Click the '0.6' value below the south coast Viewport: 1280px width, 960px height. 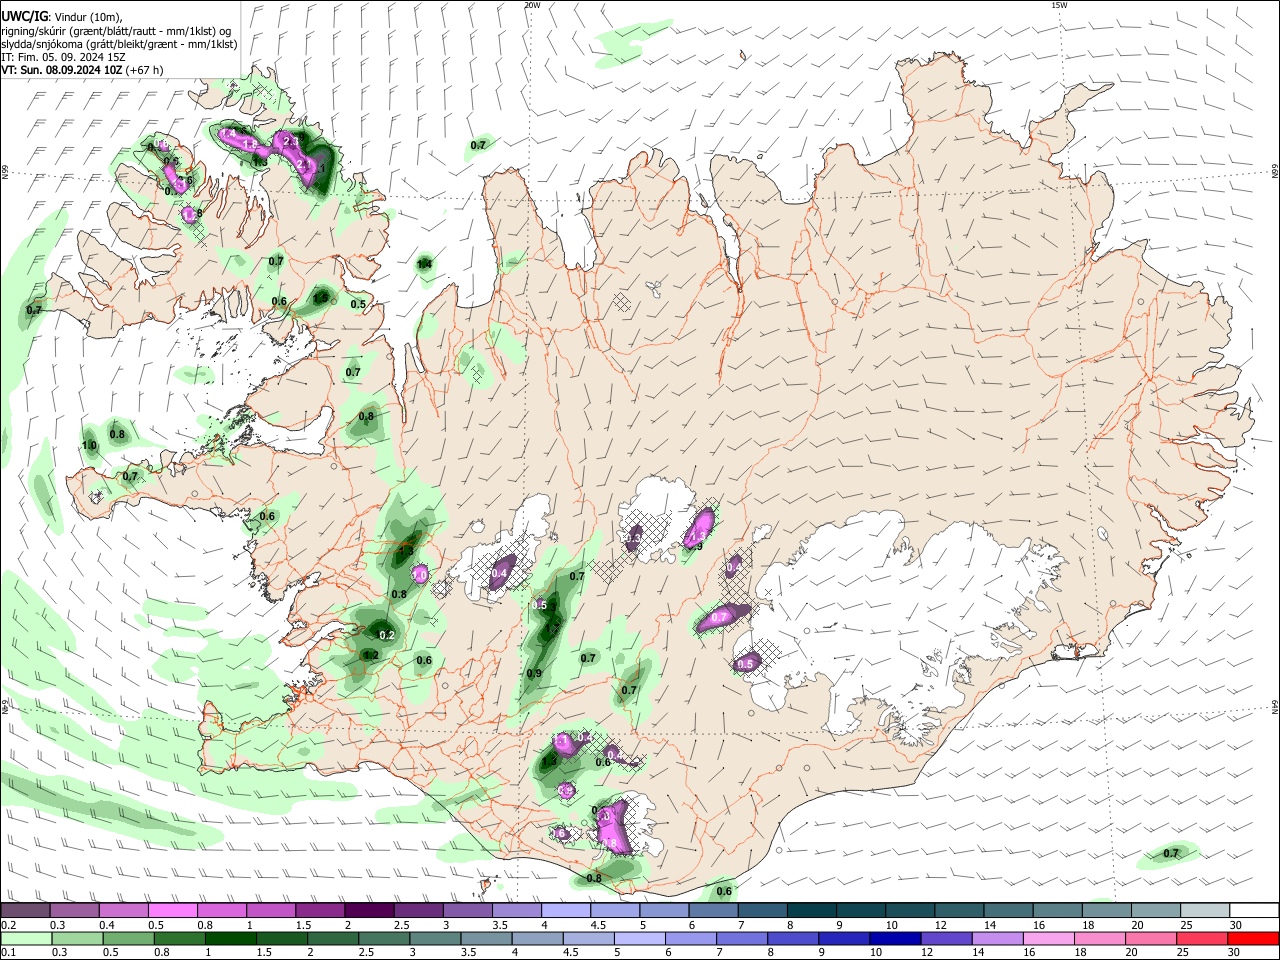pos(724,891)
